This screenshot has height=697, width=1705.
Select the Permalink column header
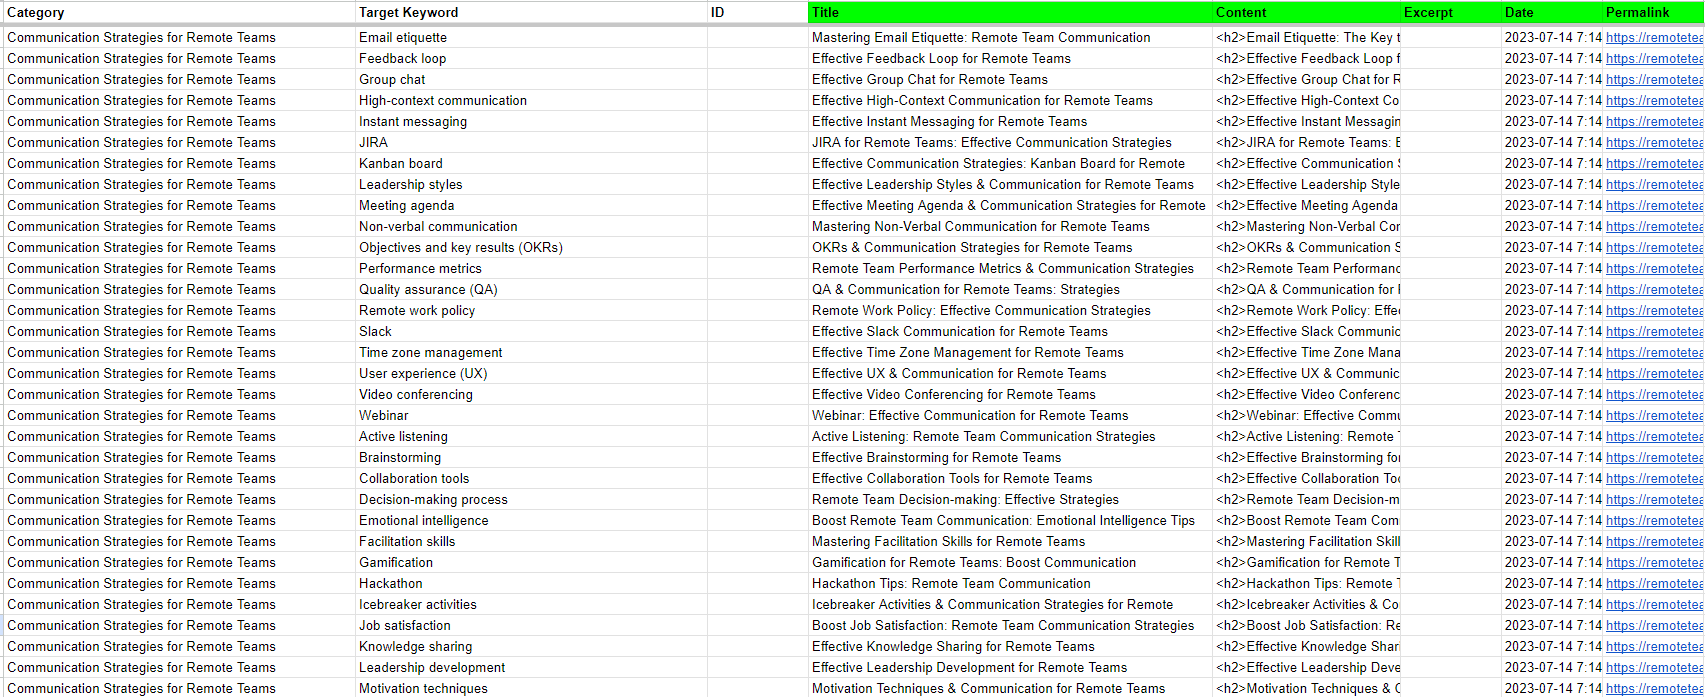coord(1637,13)
